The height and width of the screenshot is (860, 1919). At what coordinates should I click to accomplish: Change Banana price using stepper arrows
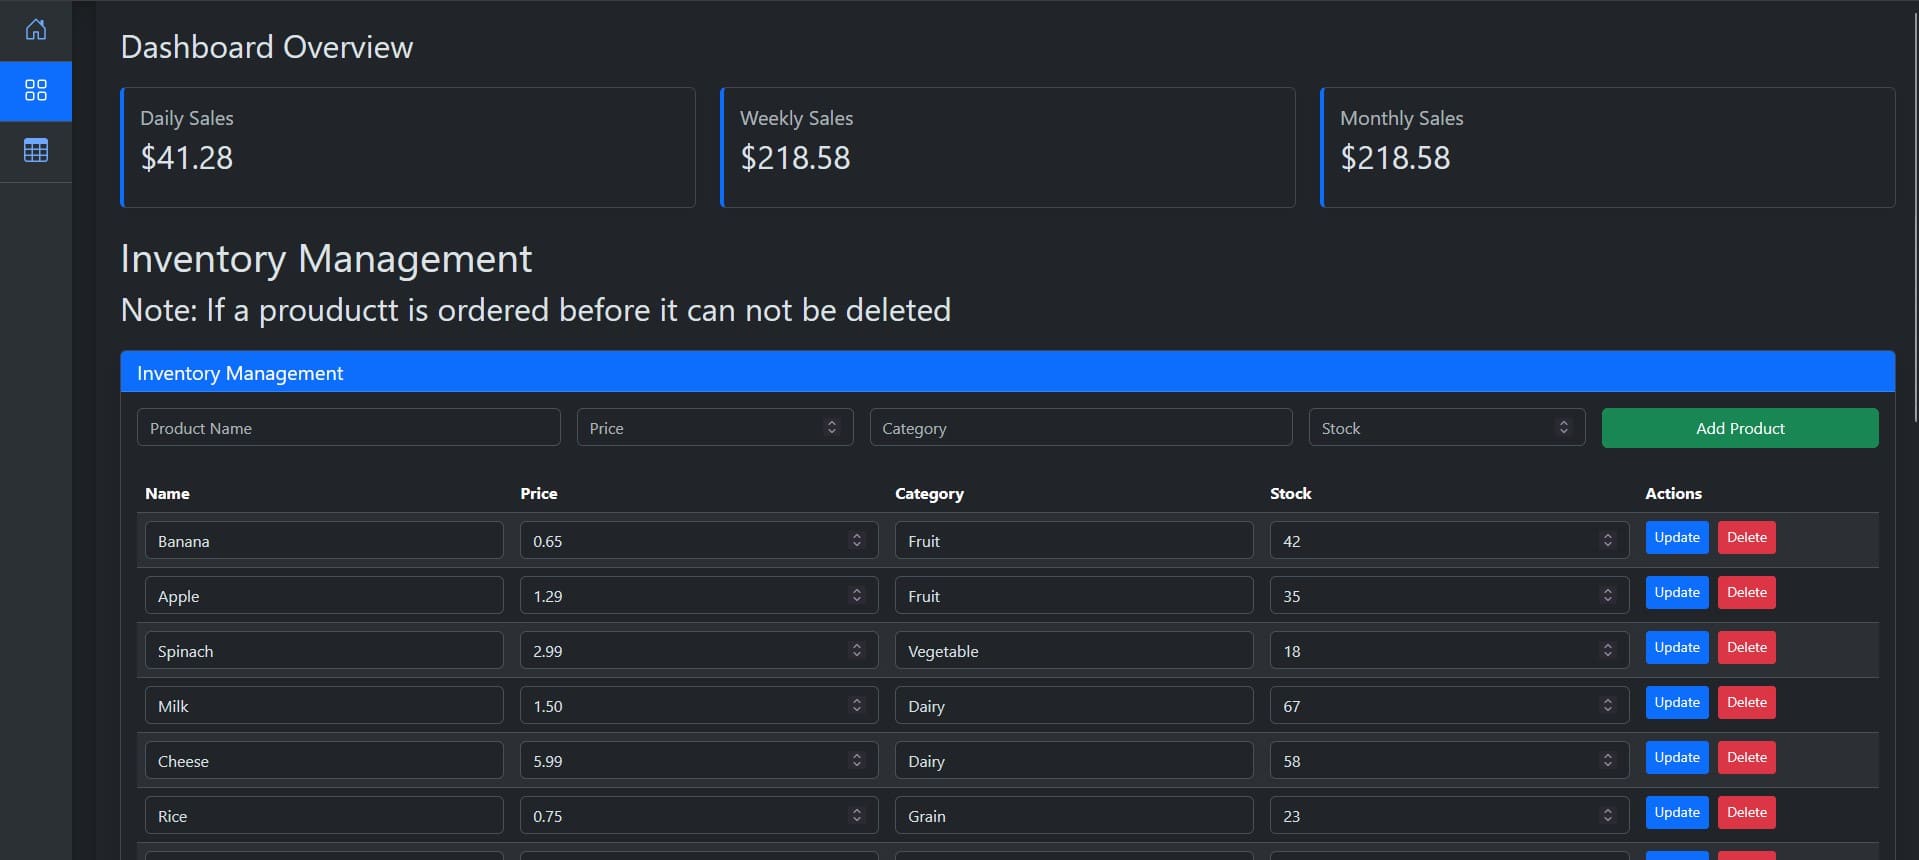[x=856, y=541]
